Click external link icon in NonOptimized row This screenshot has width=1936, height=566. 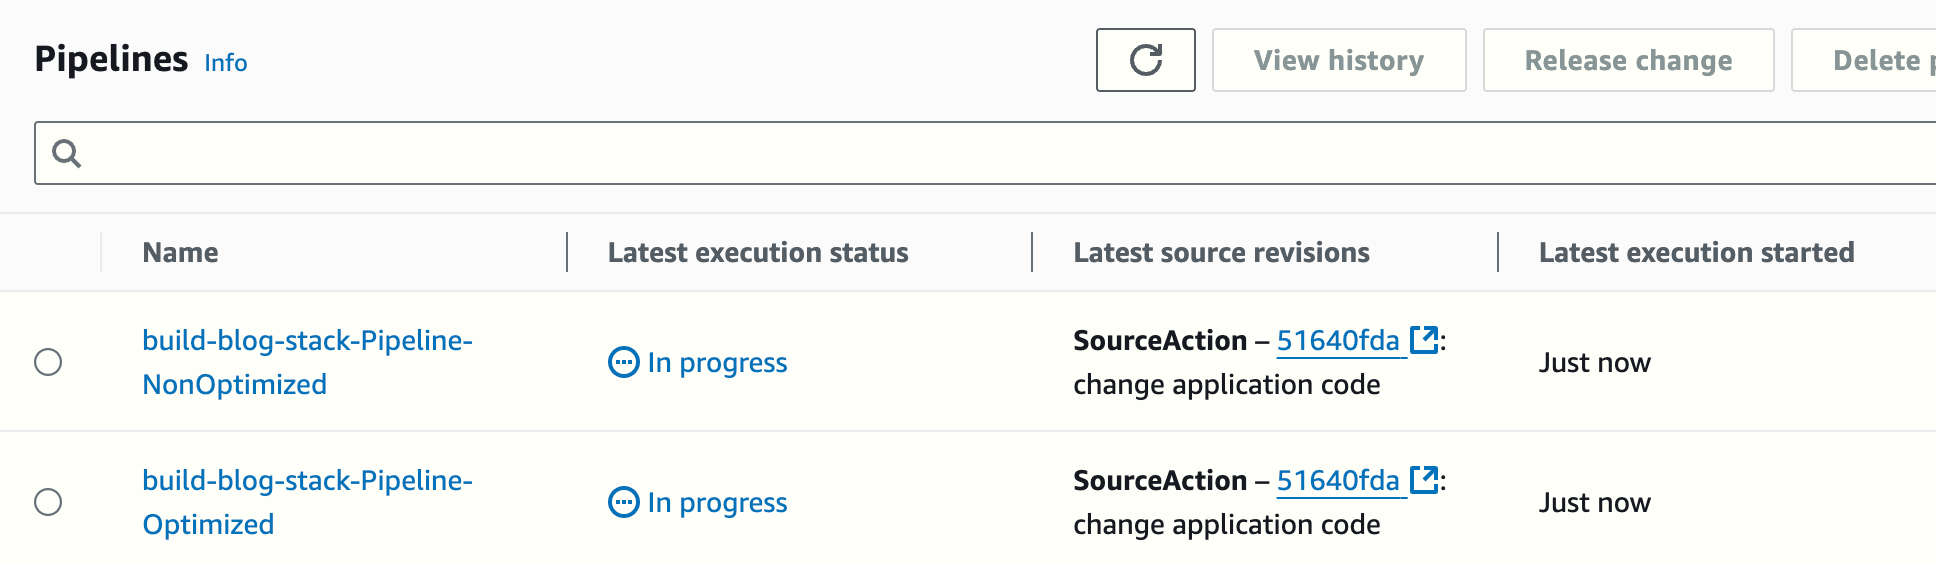point(1423,340)
